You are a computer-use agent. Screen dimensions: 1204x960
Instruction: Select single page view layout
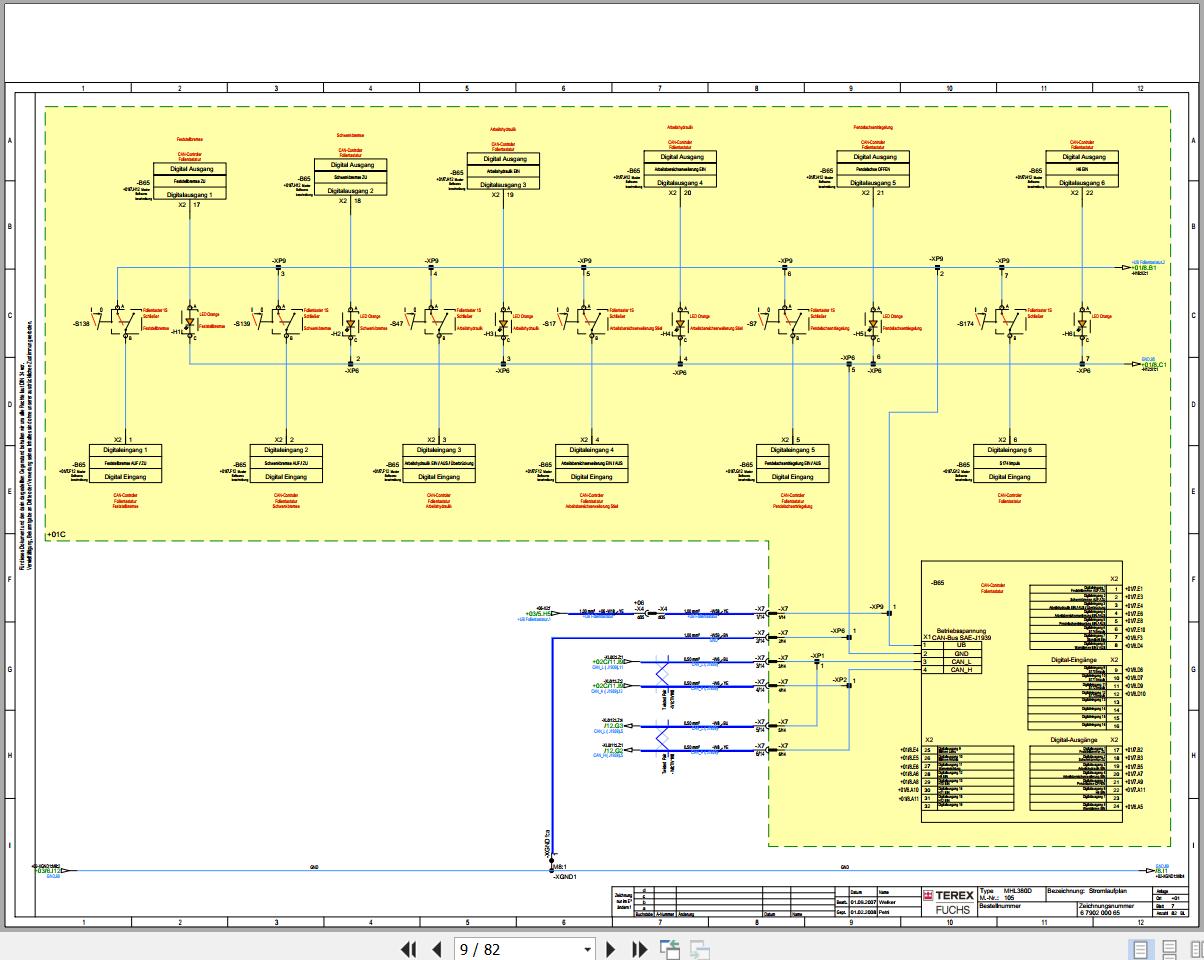point(1140,949)
